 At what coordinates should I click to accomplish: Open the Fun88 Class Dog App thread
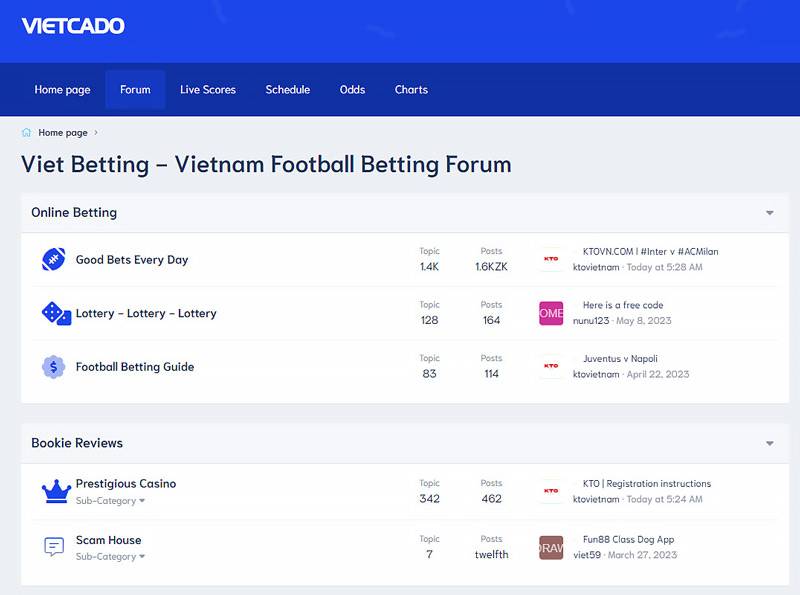pyautogui.click(x=628, y=539)
